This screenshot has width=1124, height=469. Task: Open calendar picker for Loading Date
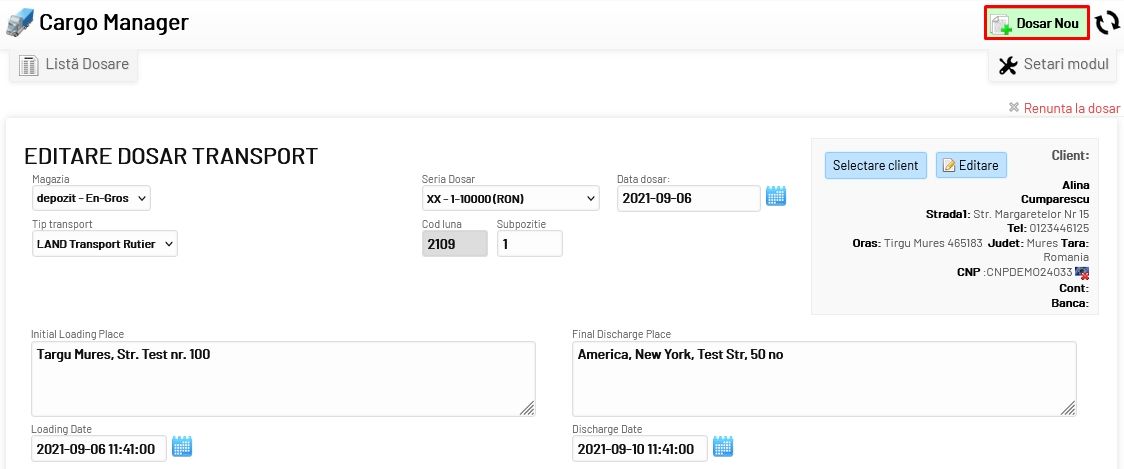(182, 448)
